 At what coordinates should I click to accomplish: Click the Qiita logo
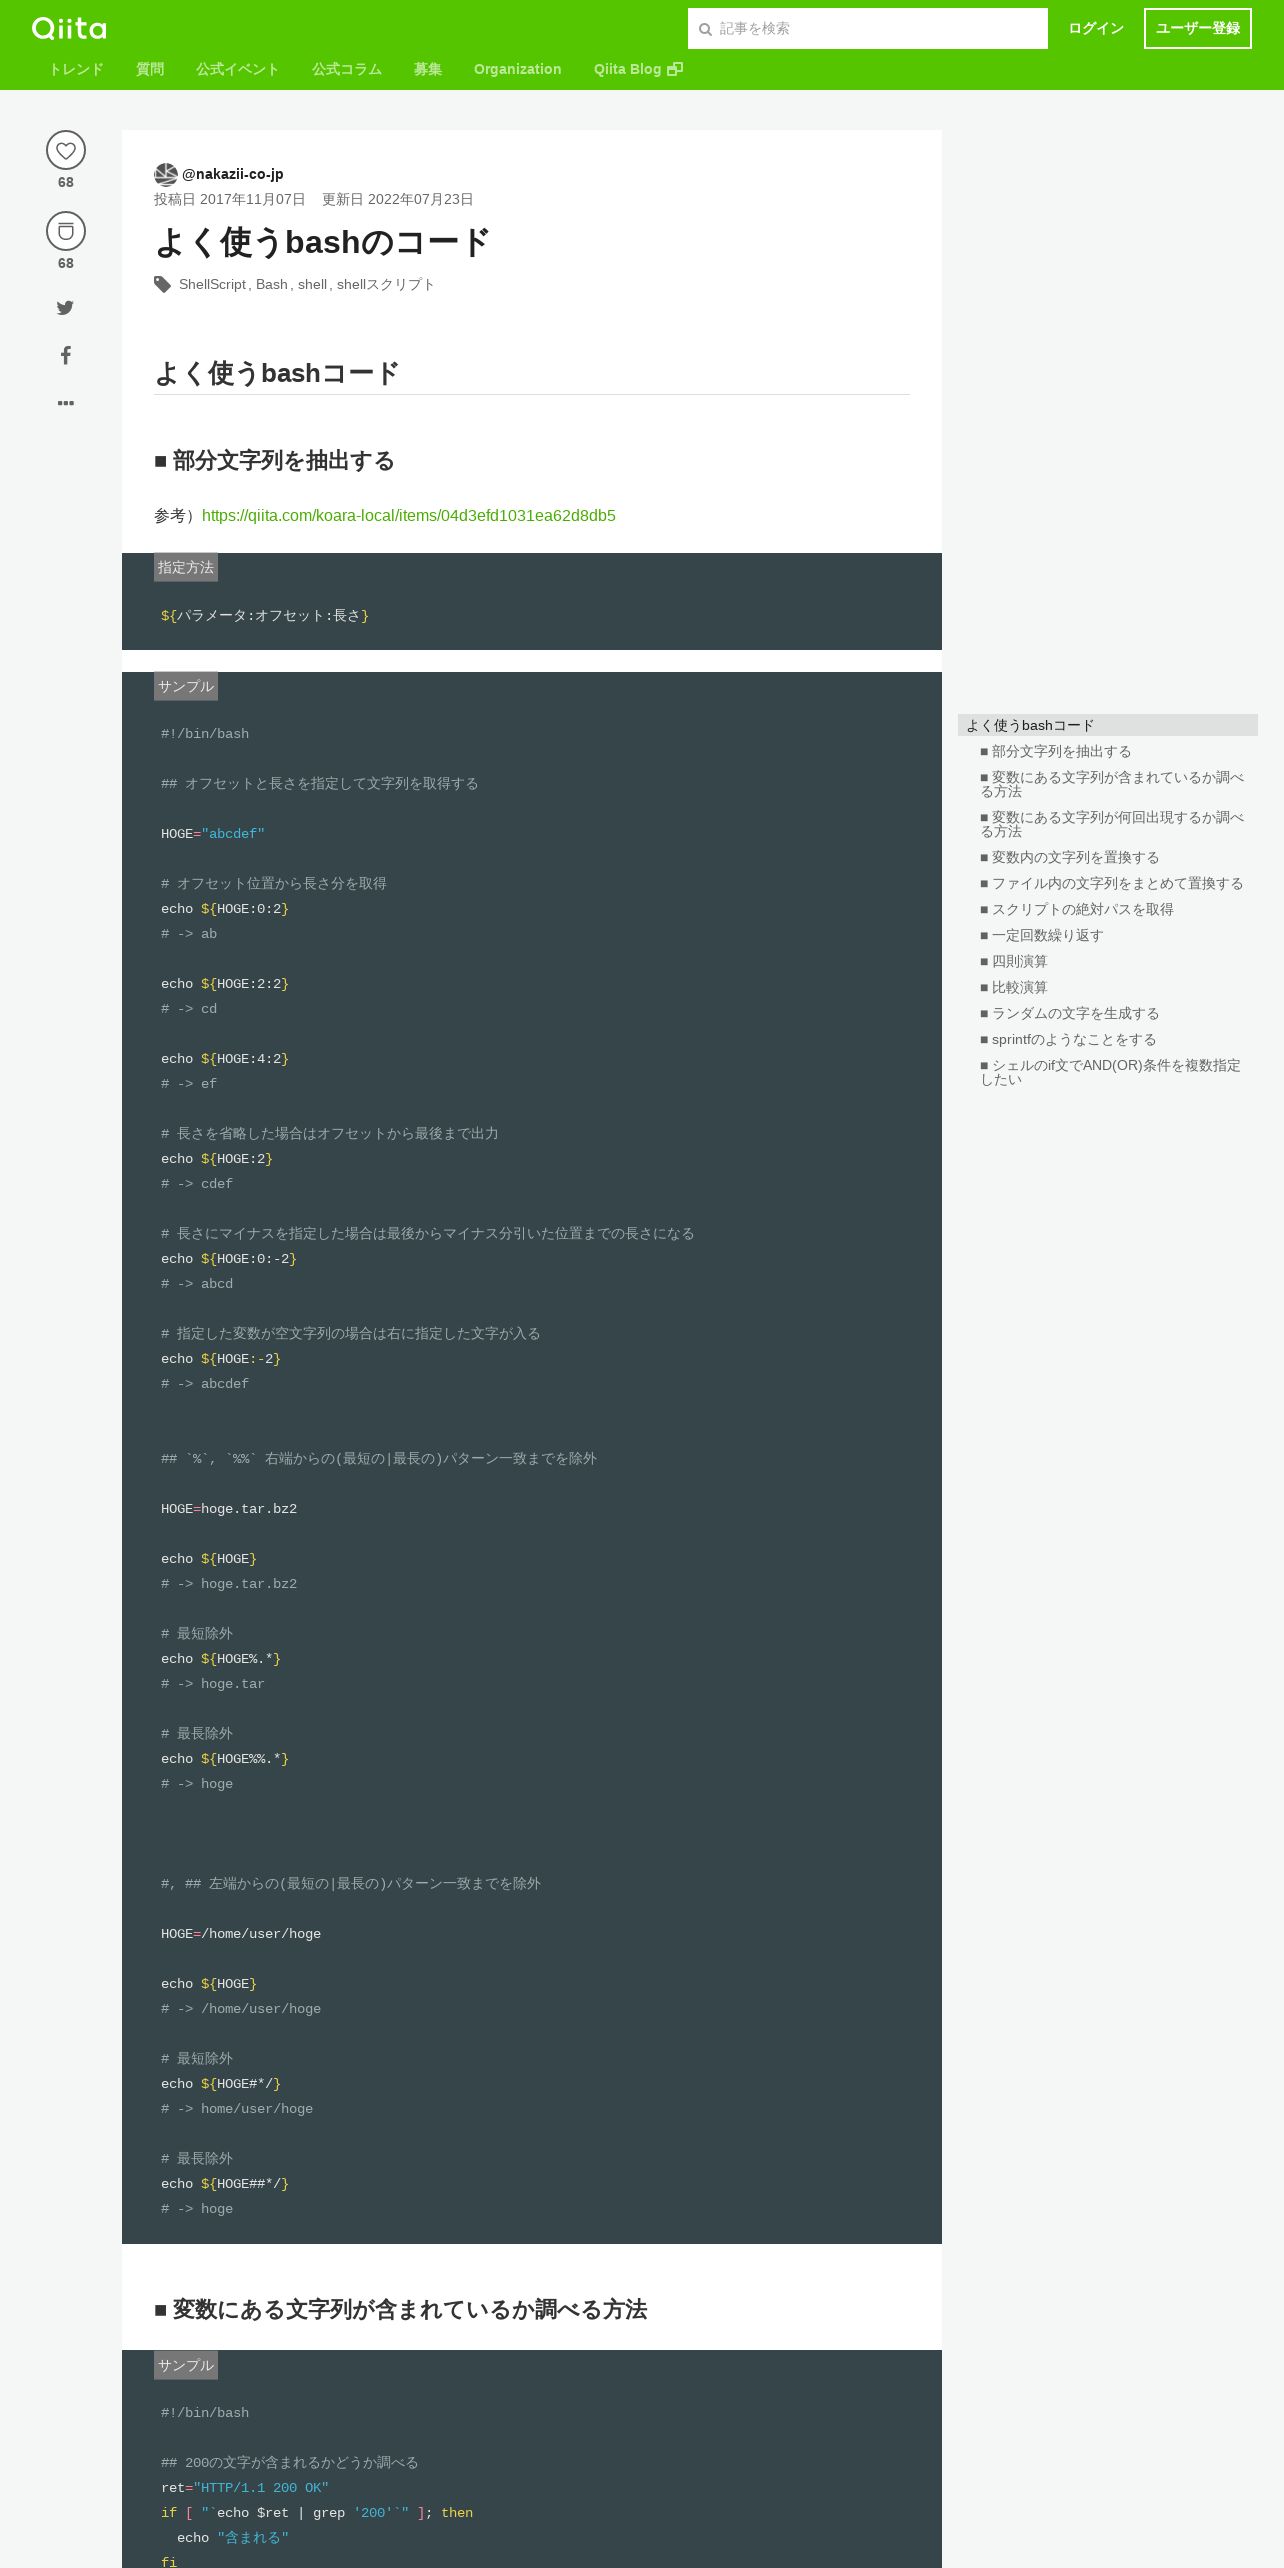click(x=69, y=28)
